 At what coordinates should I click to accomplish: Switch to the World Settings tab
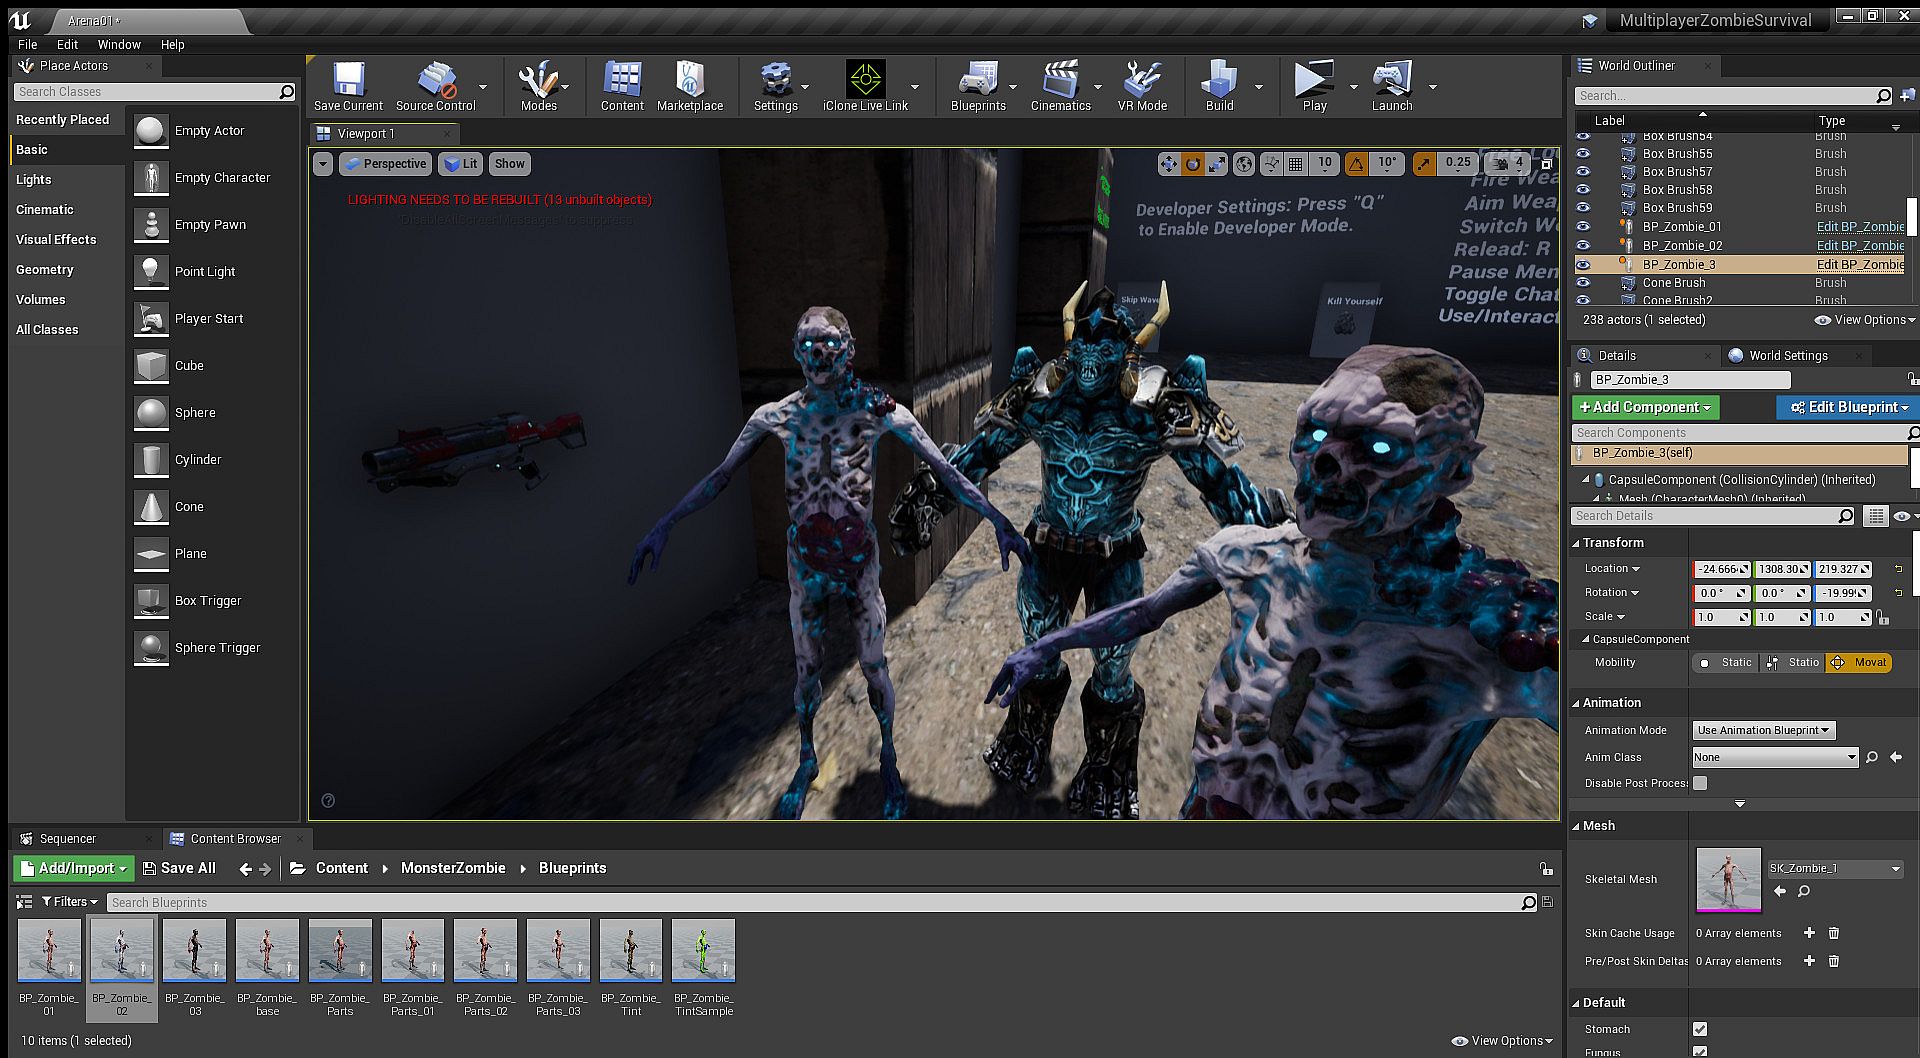[1787, 355]
